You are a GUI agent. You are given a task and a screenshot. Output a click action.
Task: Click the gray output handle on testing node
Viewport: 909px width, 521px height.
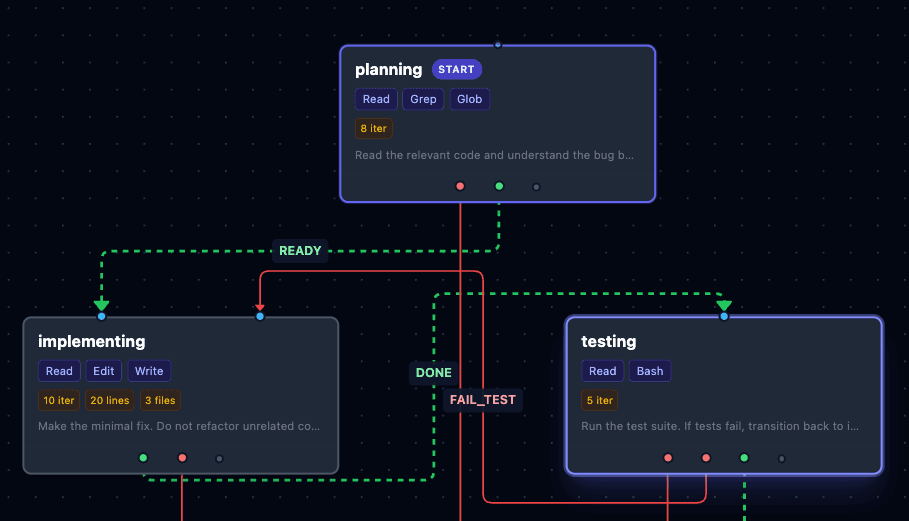coord(781,458)
